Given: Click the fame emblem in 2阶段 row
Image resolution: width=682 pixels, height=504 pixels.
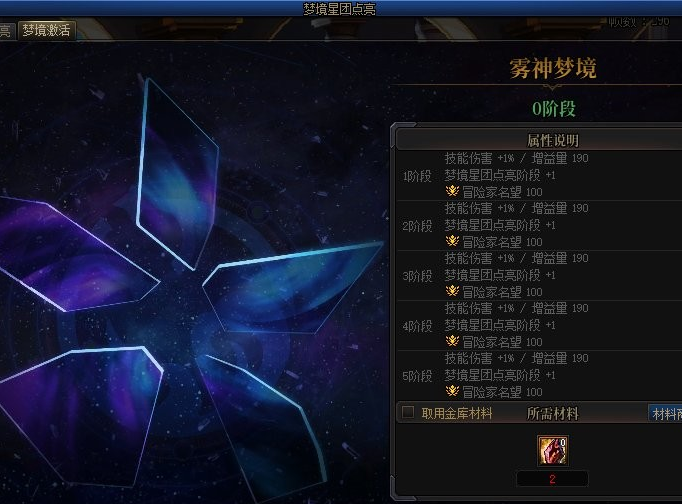Looking at the screenshot, I should [x=452, y=241].
